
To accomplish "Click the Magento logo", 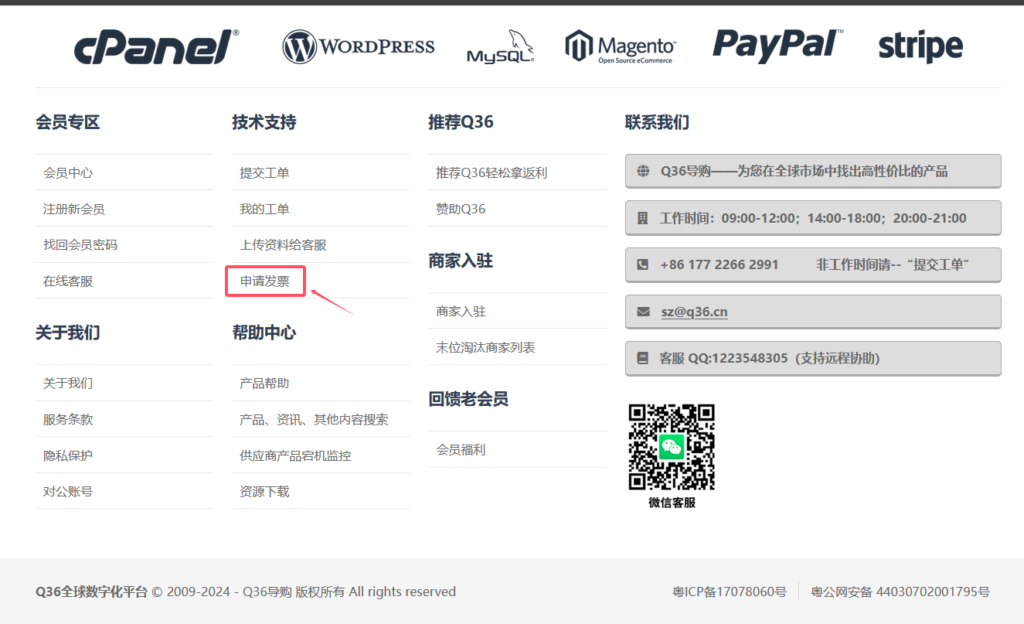I will point(620,46).
